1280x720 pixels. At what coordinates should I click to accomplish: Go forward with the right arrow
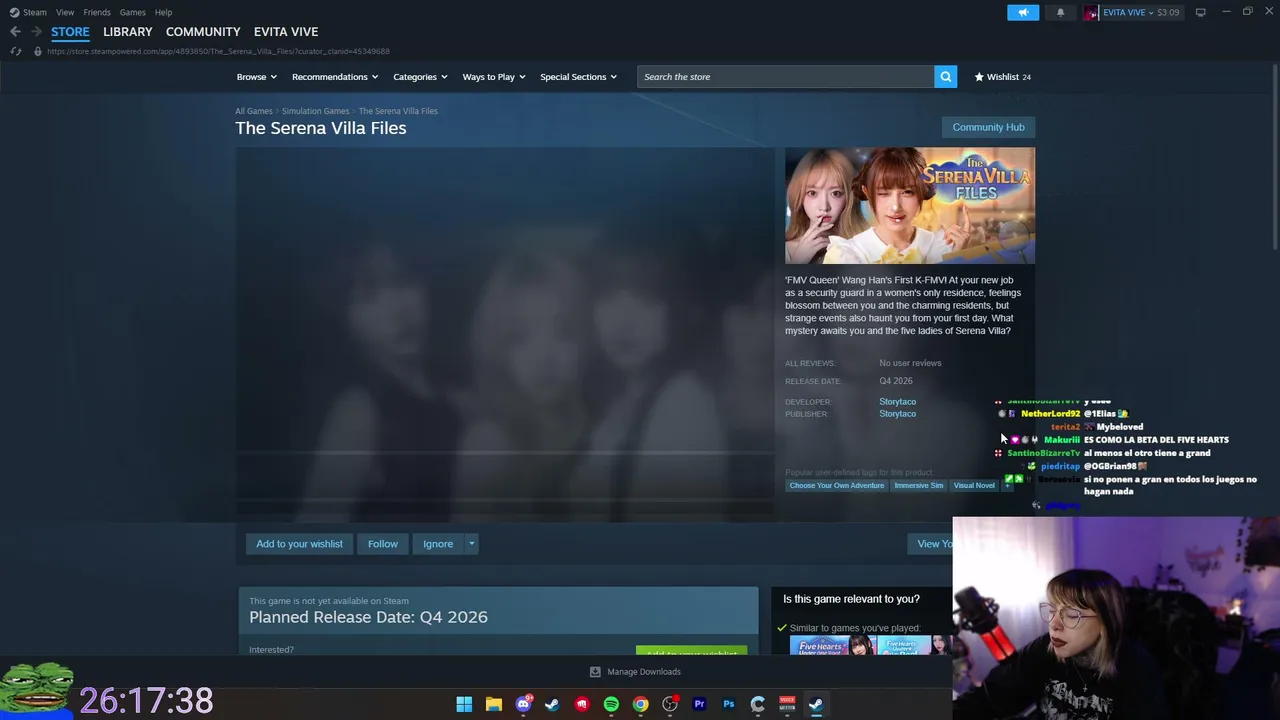(36, 32)
